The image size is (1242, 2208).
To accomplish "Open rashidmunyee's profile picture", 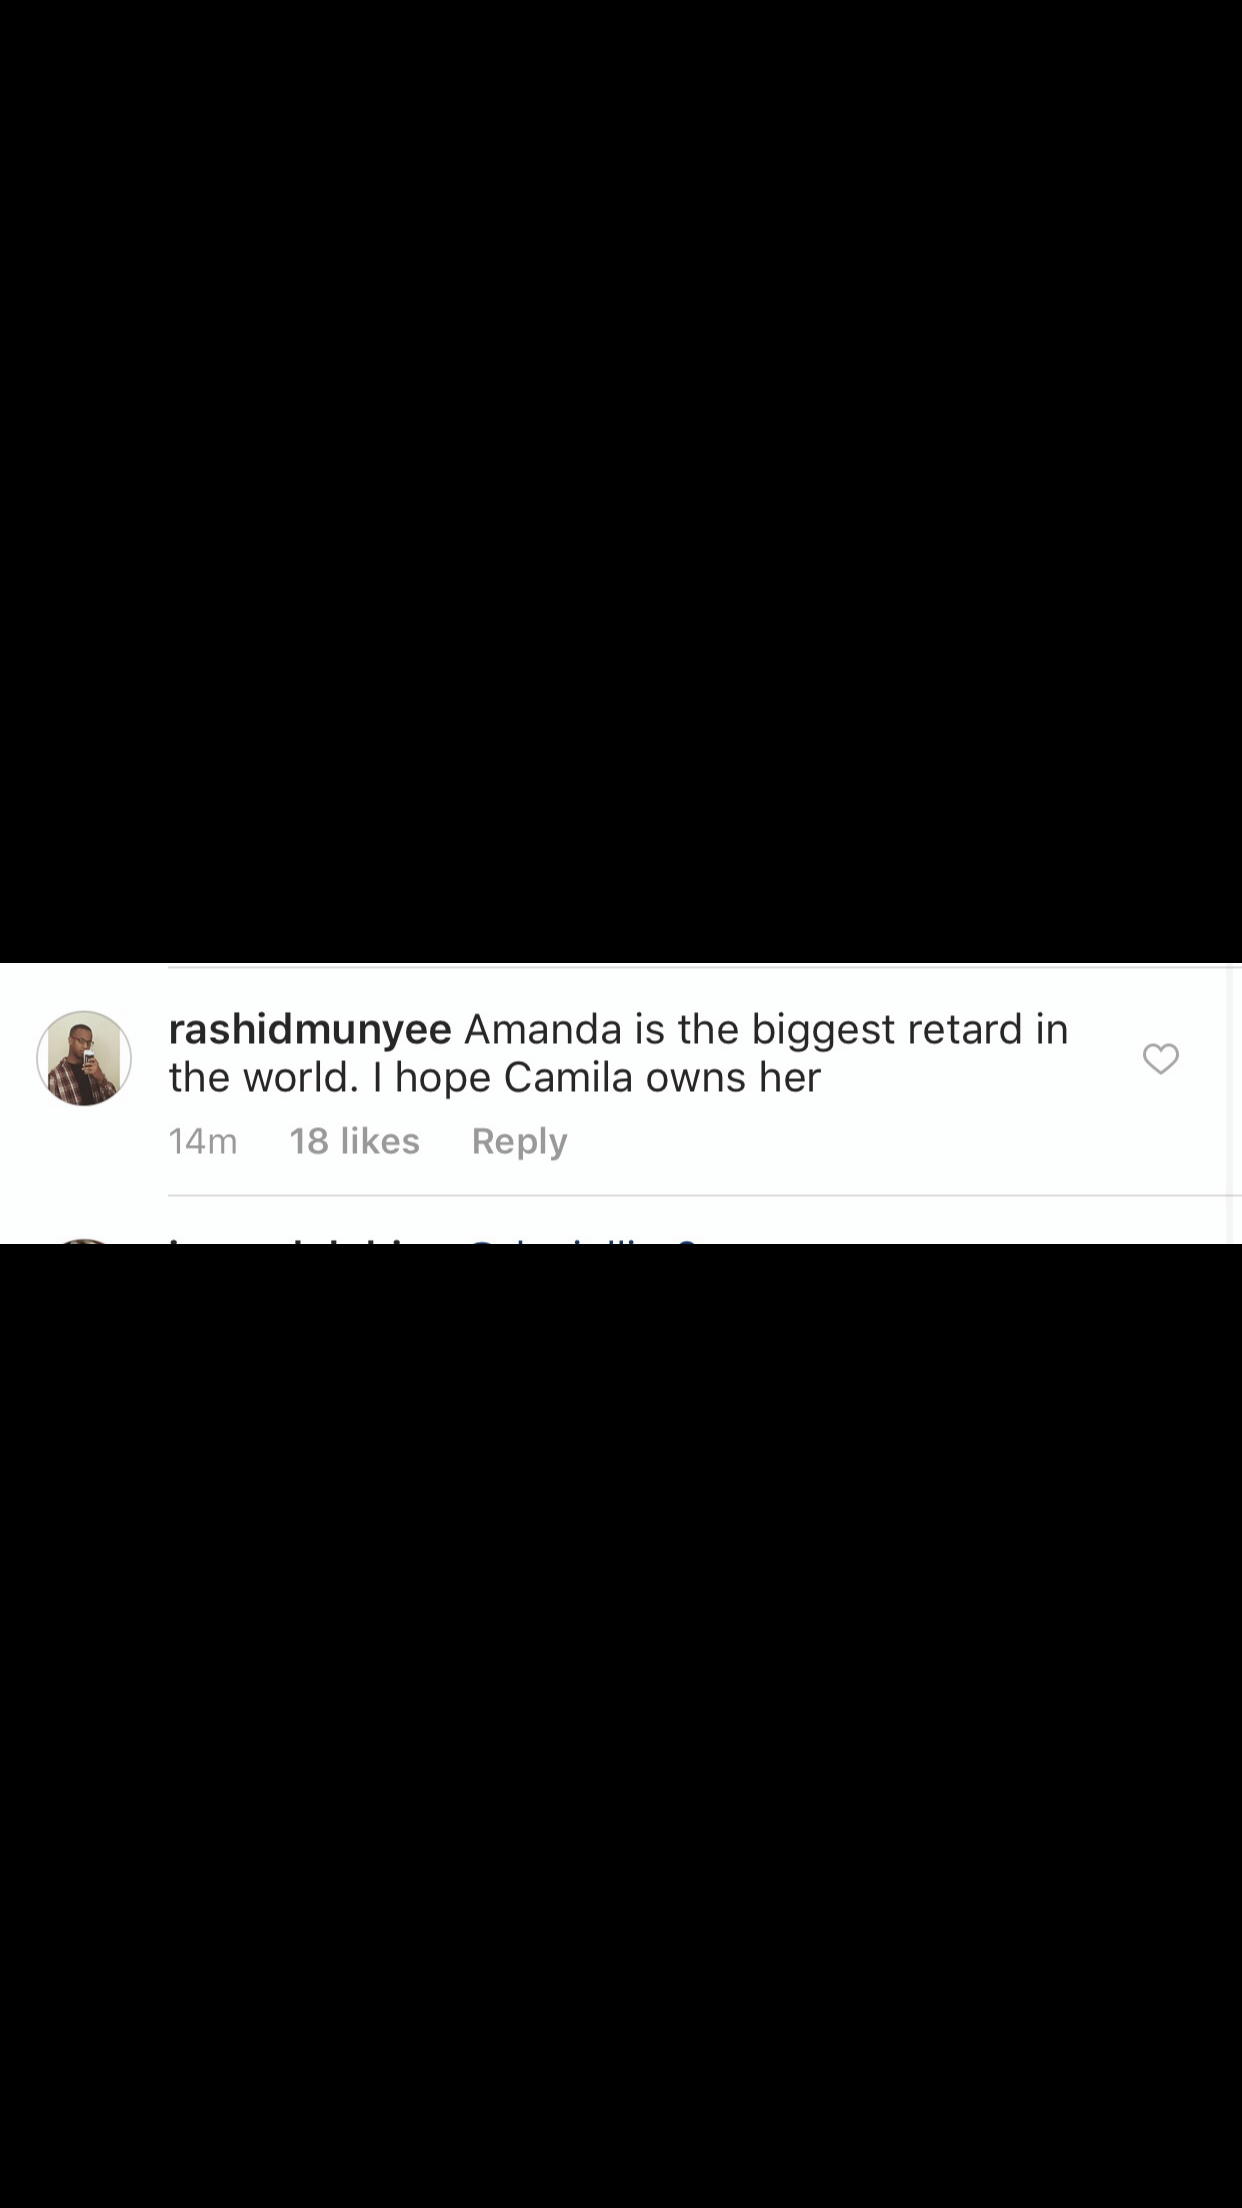I will (x=84, y=1058).
